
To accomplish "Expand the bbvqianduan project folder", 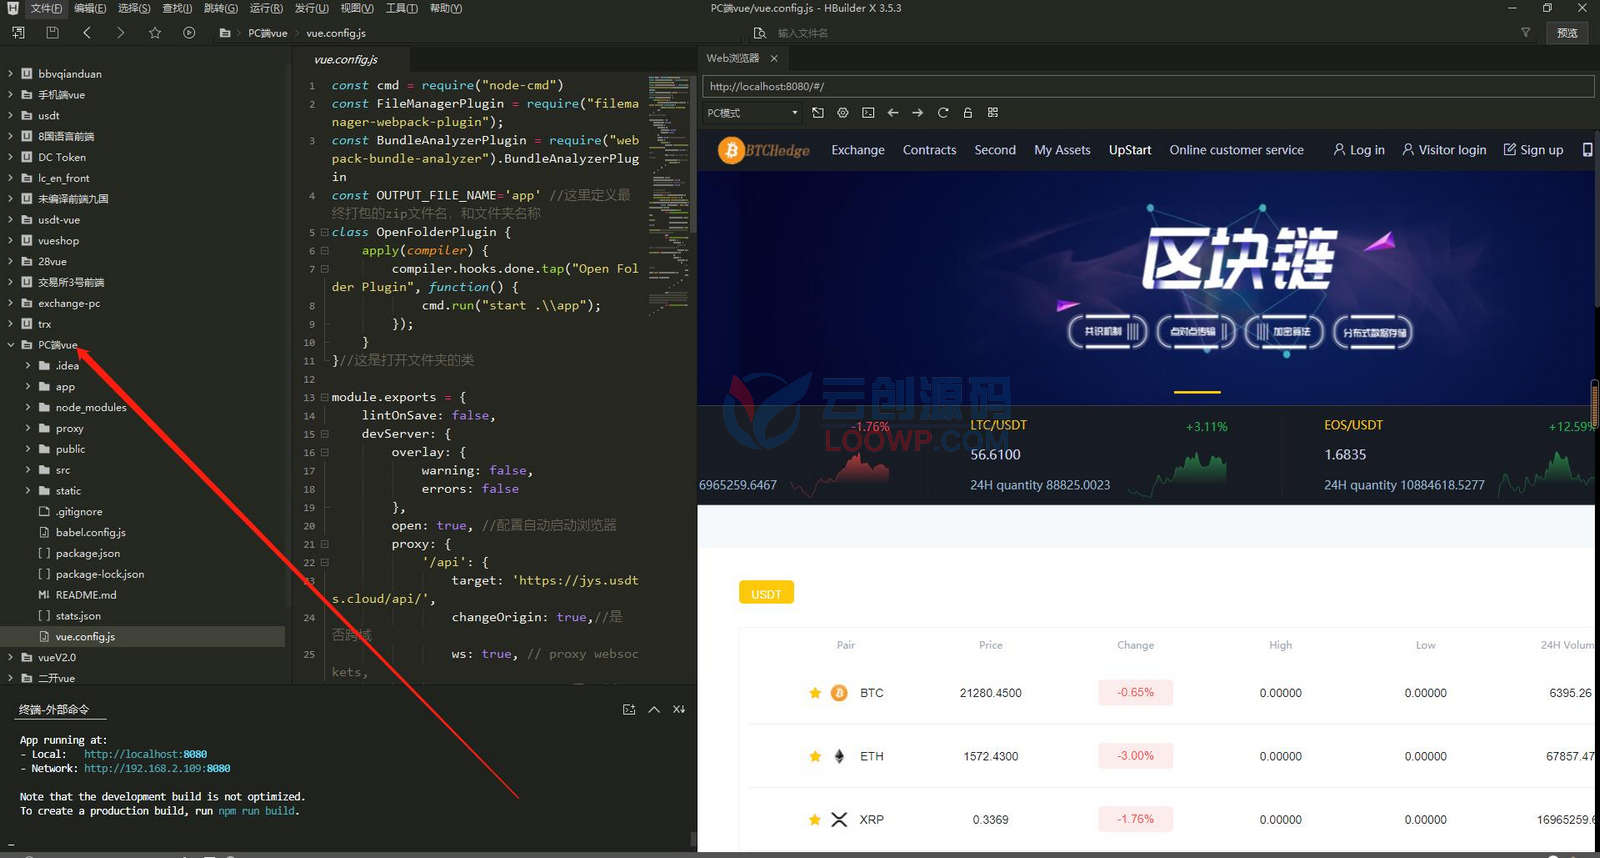I will click(x=11, y=74).
